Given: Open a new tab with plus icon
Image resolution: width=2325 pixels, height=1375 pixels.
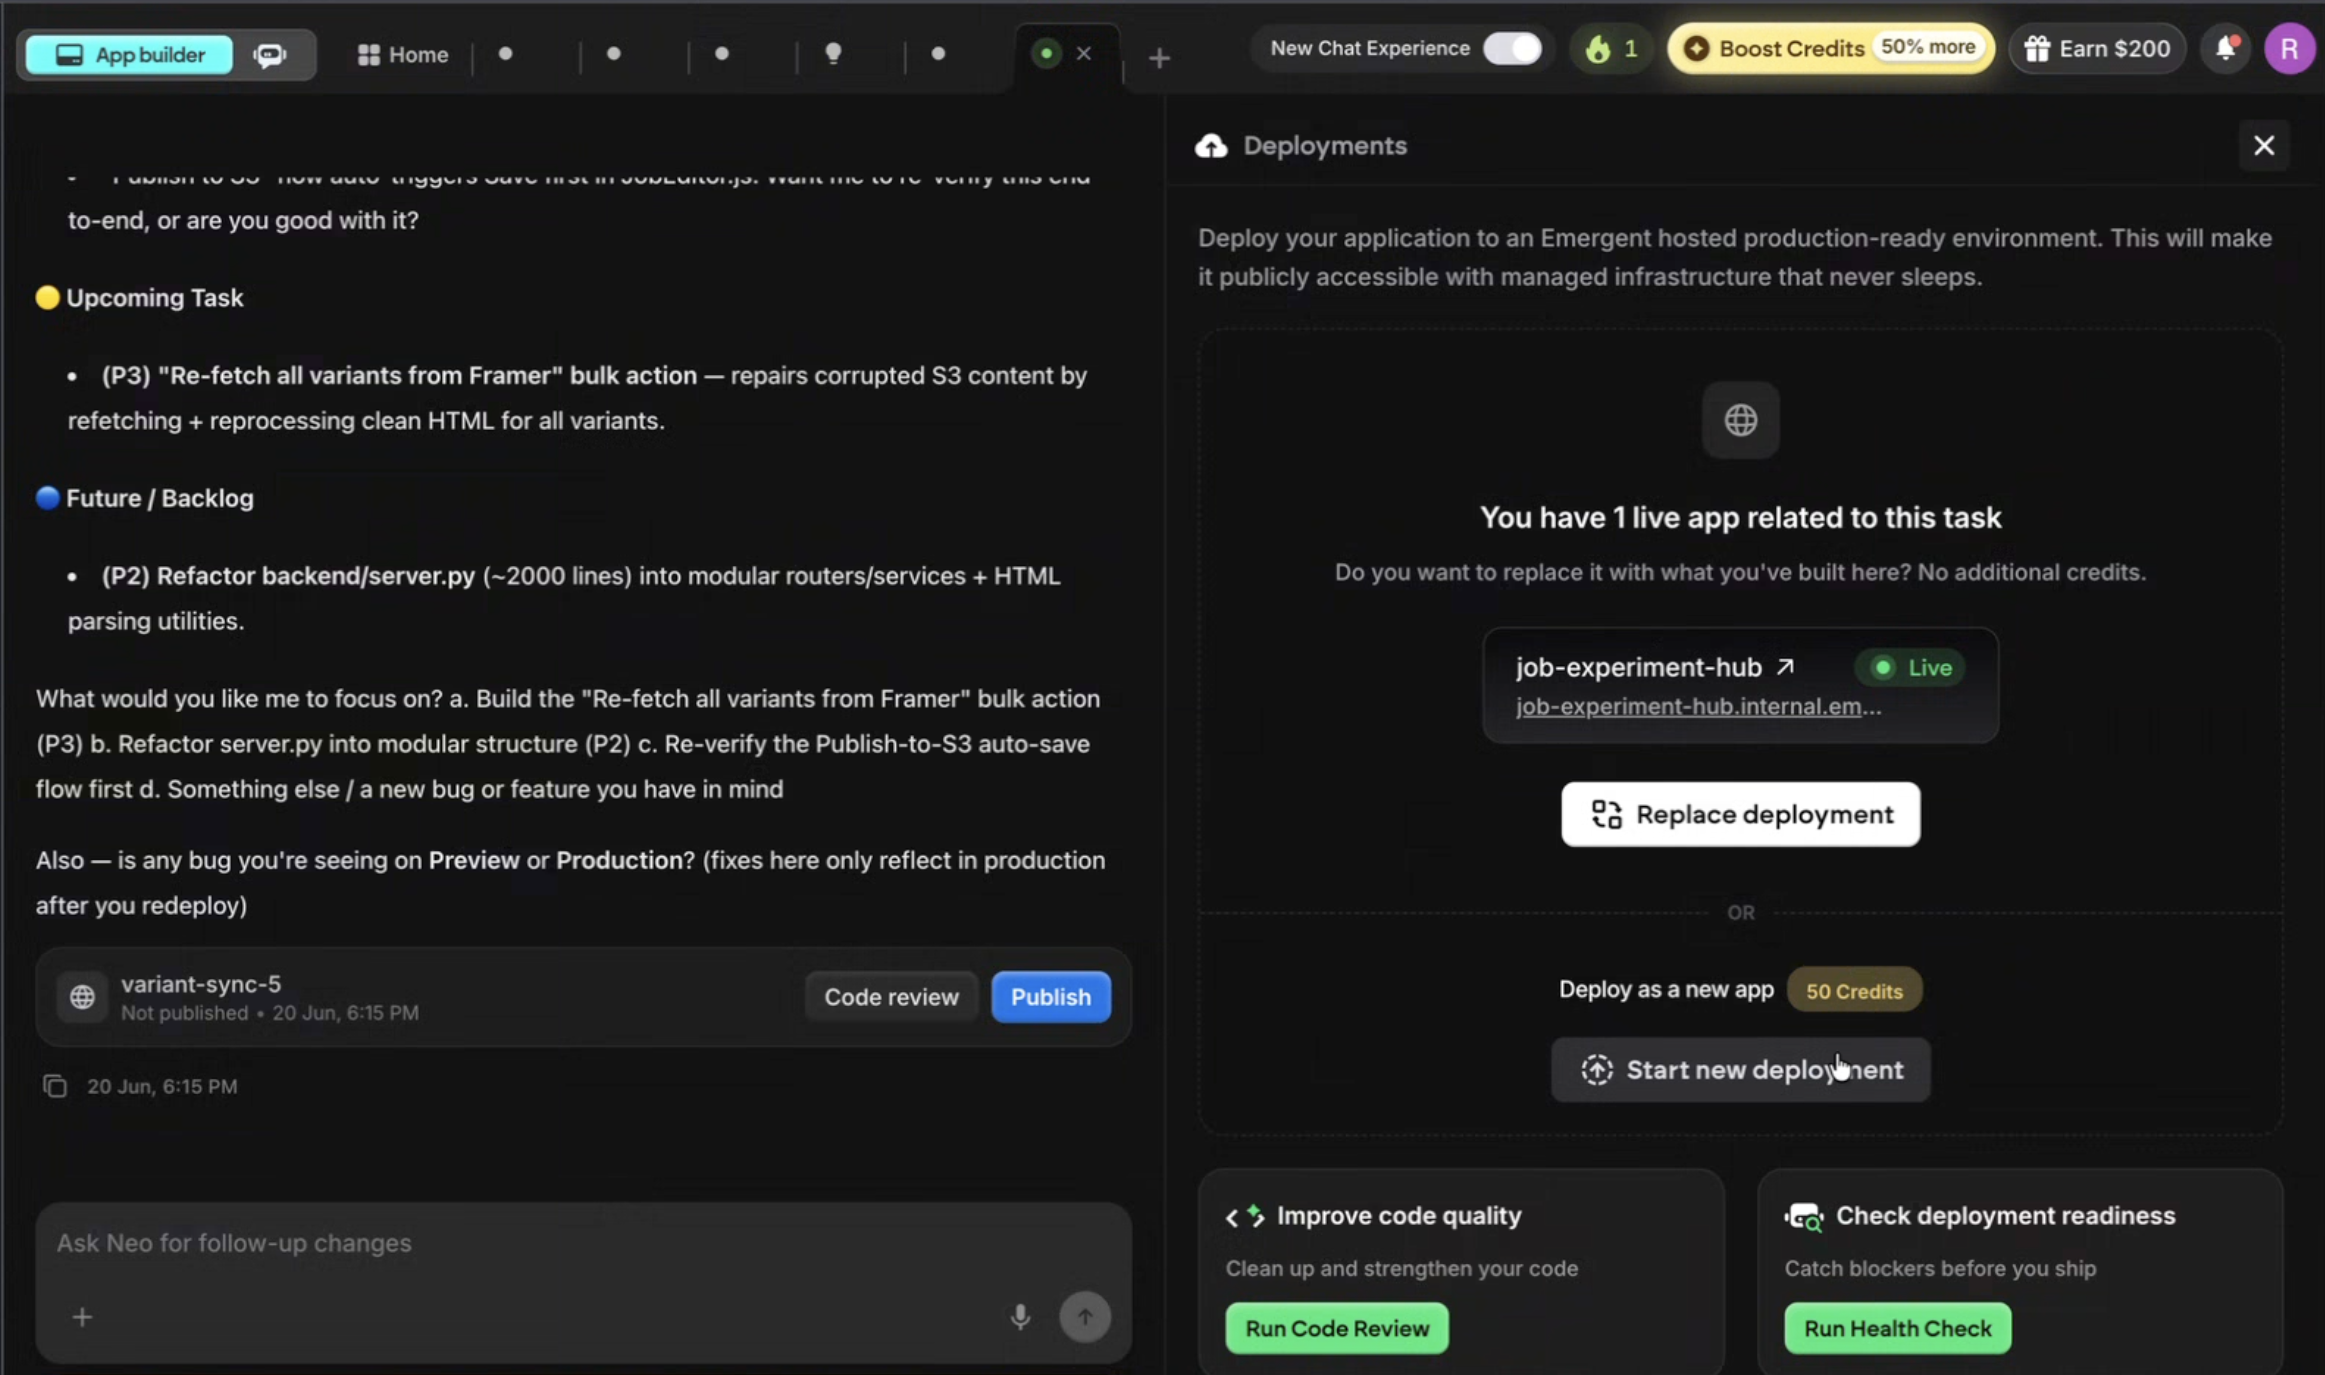Looking at the screenshot, I should [1159, 58].
